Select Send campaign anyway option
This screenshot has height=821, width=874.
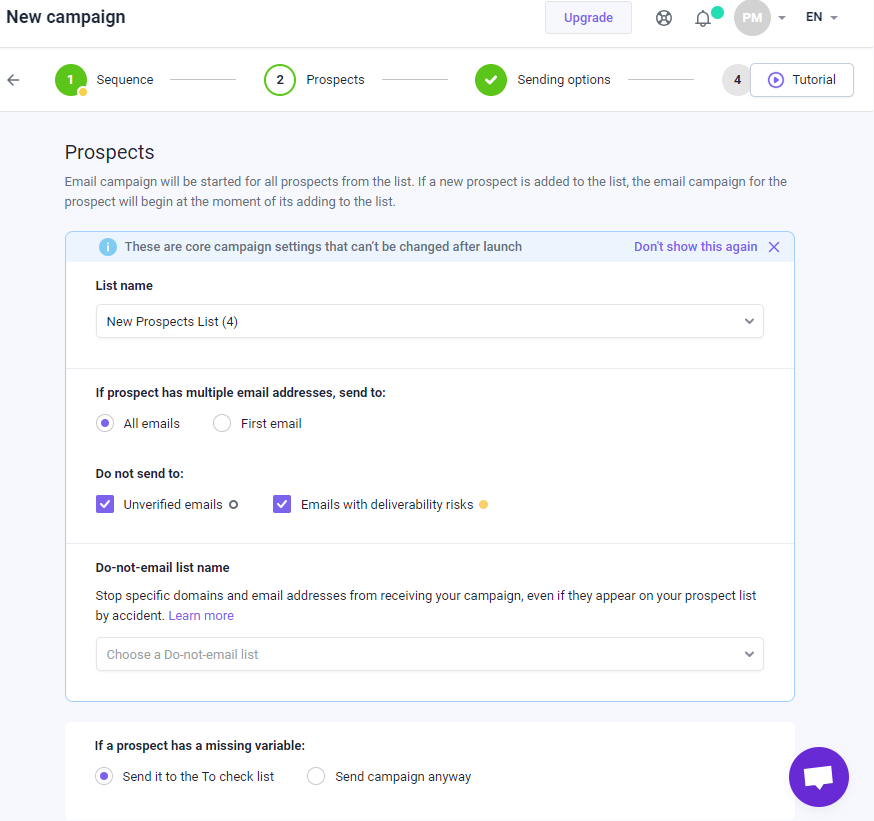pos(316,776)
